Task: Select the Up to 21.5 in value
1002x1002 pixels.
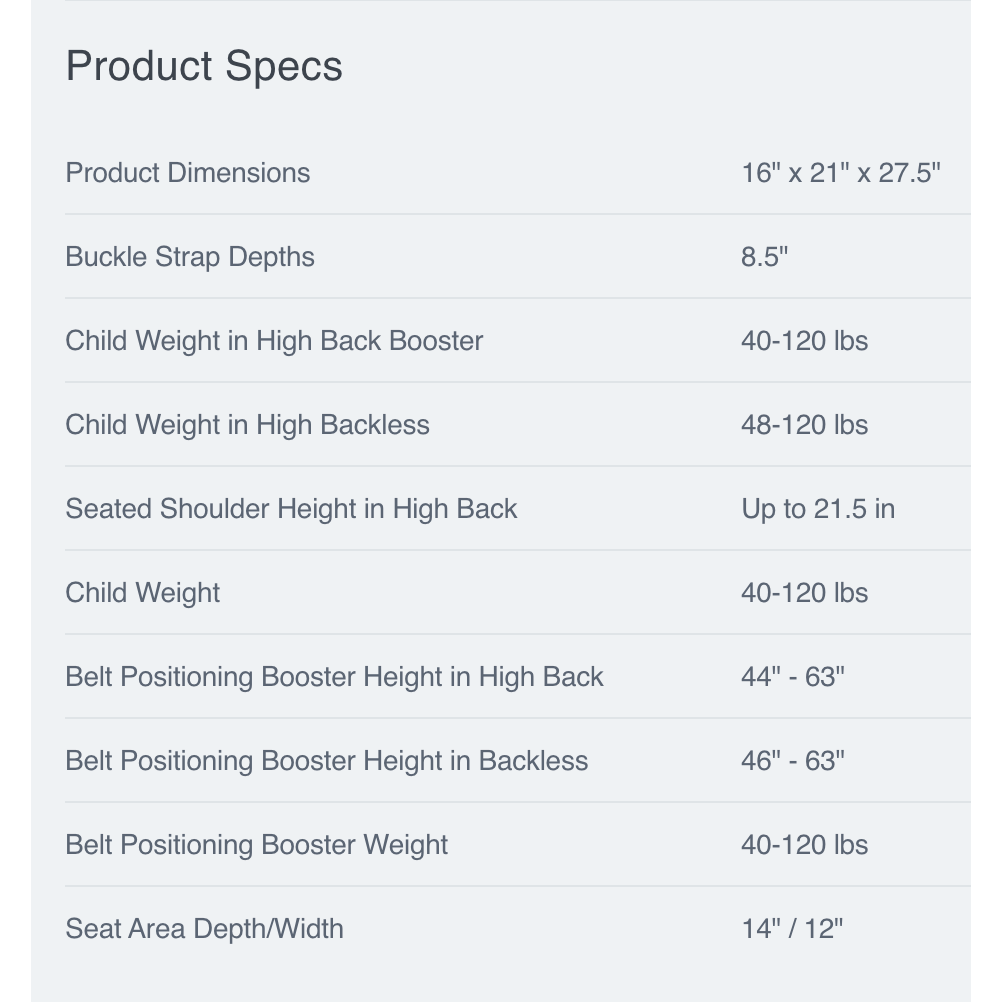Action: click(817, 508)
